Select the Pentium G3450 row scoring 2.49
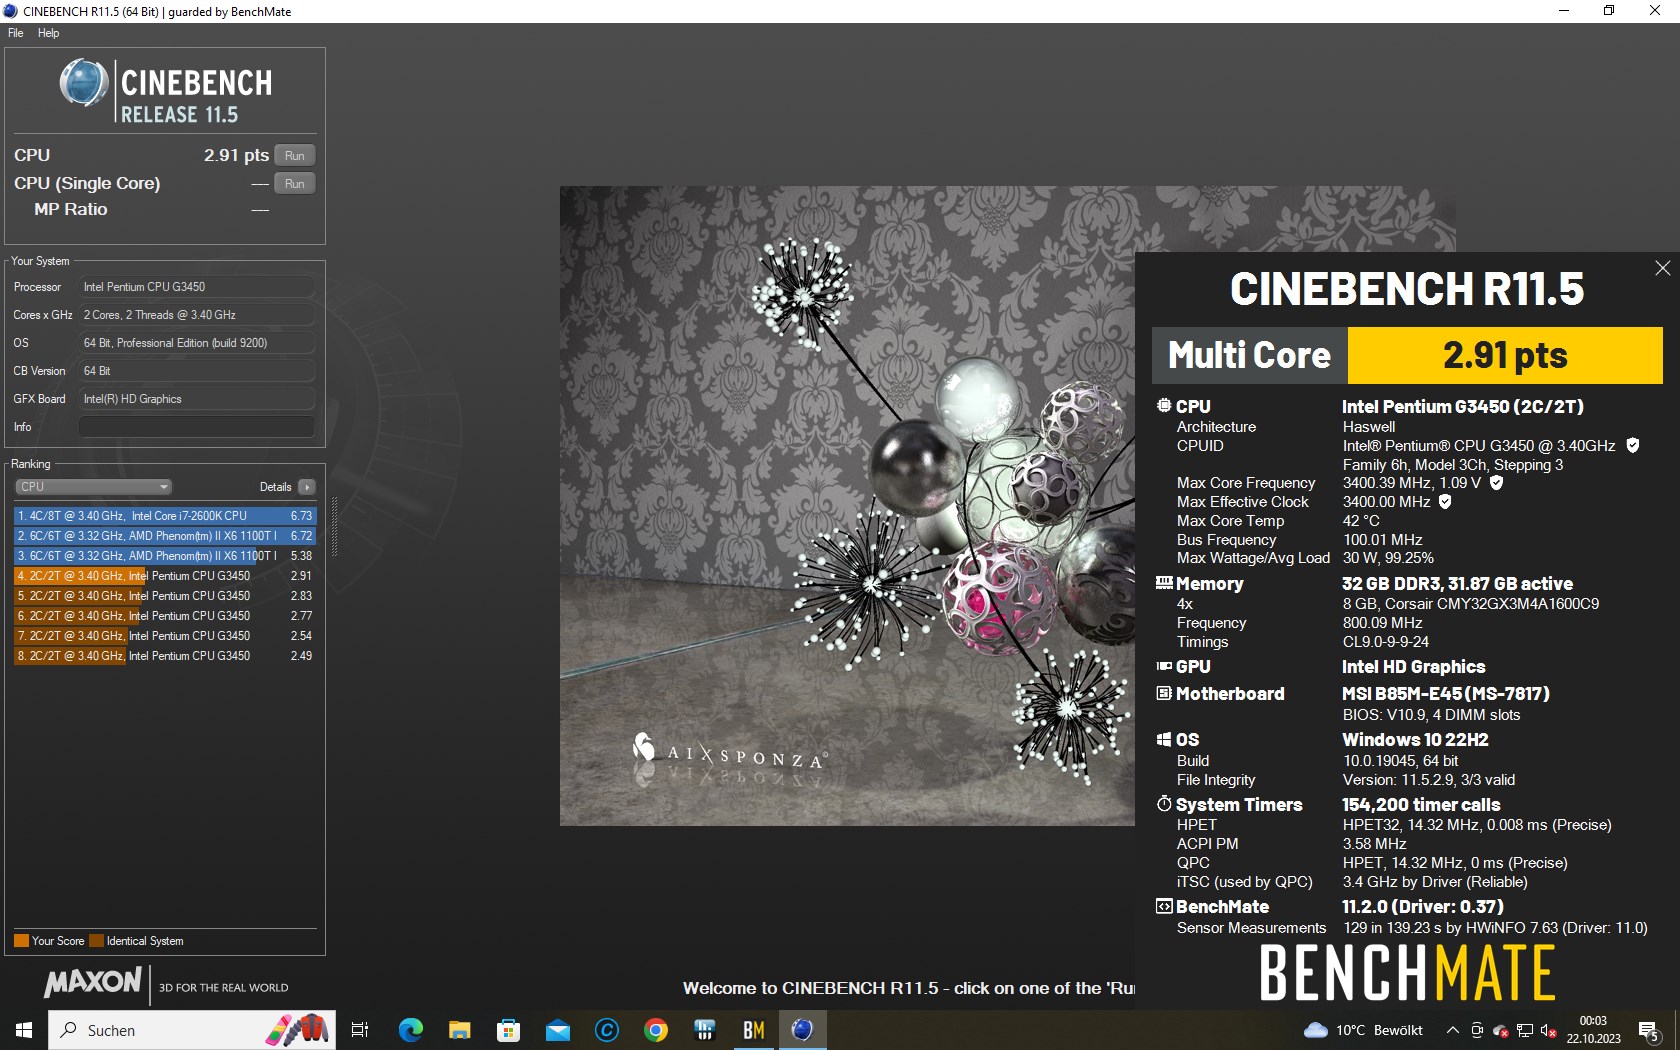This screenshot has width=1680, height=1050. point(165,656)
